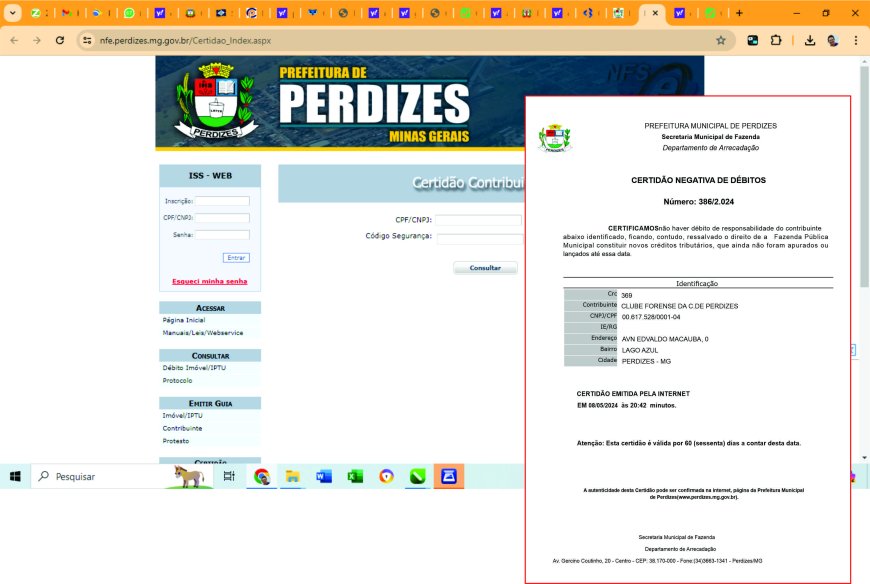
Task: Open the Esqueci minha senha link
Action: click(210, 281)
